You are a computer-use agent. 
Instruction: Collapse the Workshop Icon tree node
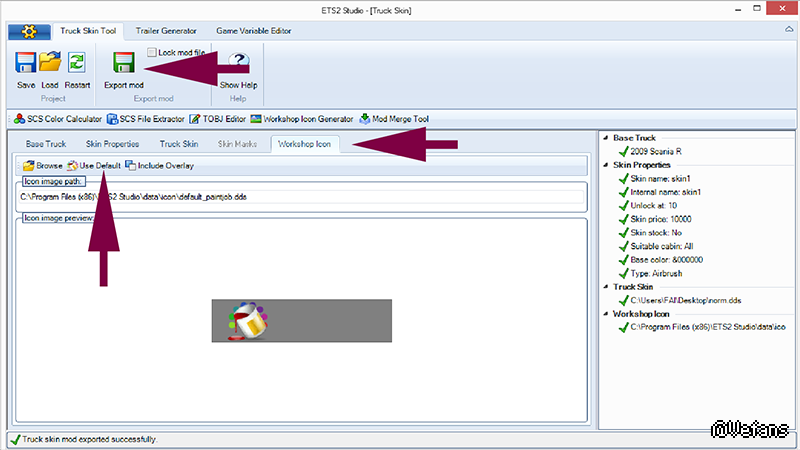606,314
